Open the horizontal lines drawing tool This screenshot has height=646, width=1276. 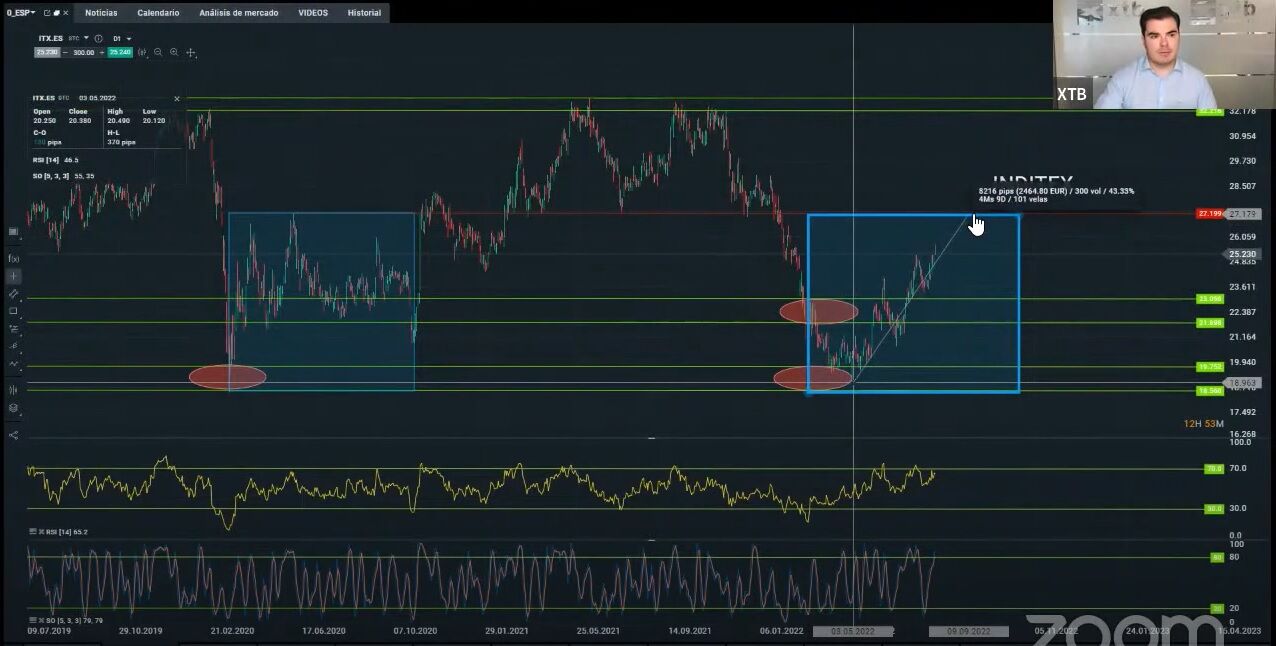tap(13, 328)
